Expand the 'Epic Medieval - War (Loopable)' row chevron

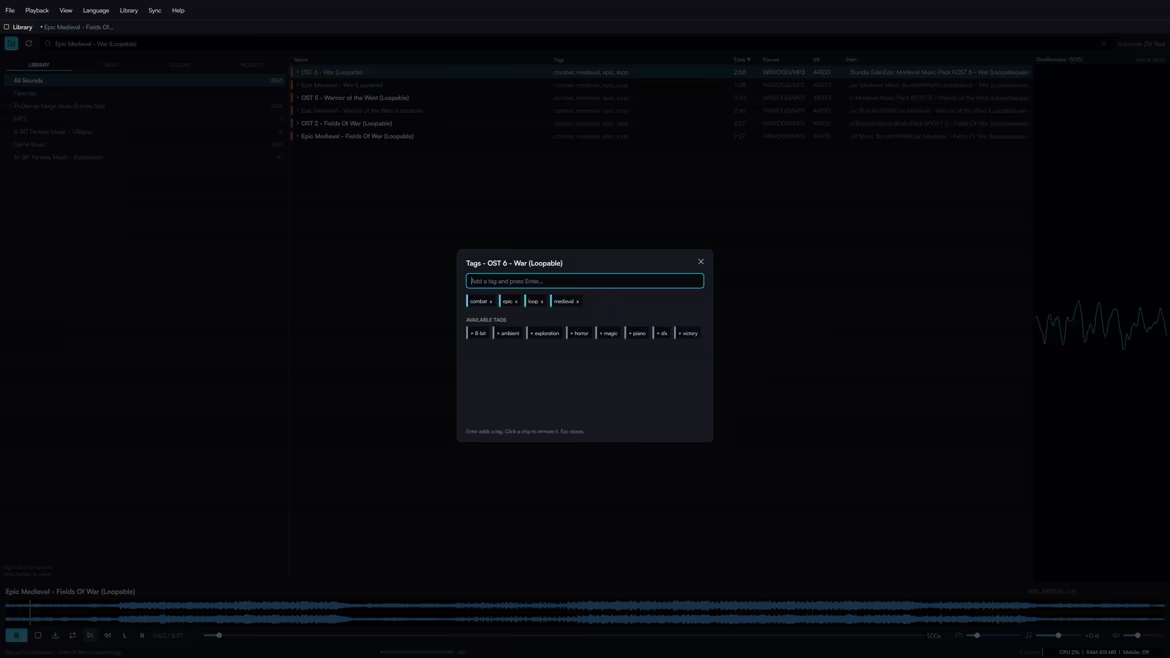coord(298,85)
